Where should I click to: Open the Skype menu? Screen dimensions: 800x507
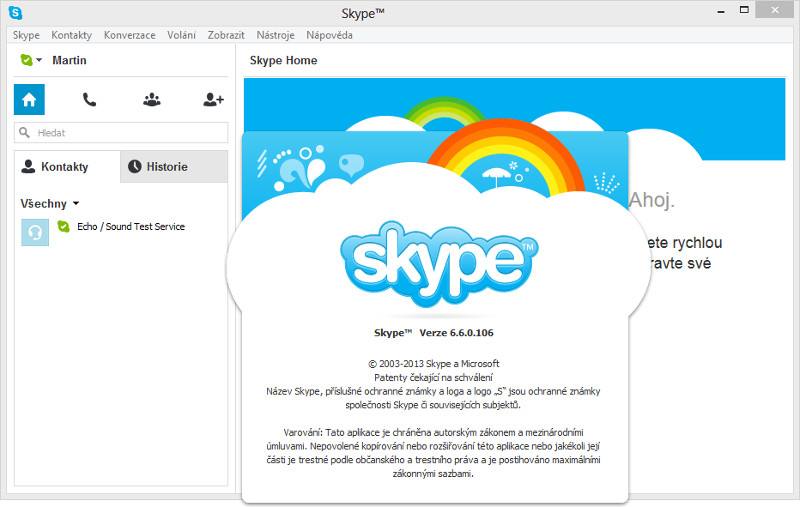point(26,35)
